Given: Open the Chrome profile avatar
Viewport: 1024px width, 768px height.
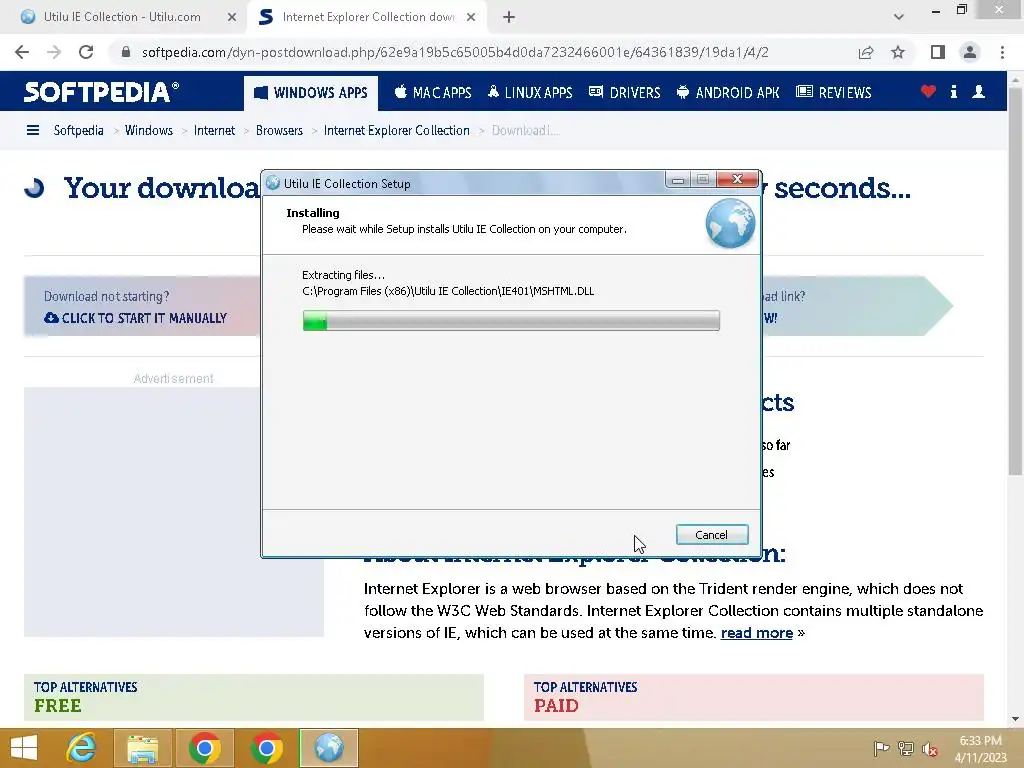Looking at the screenshot, I should (970, 52).
